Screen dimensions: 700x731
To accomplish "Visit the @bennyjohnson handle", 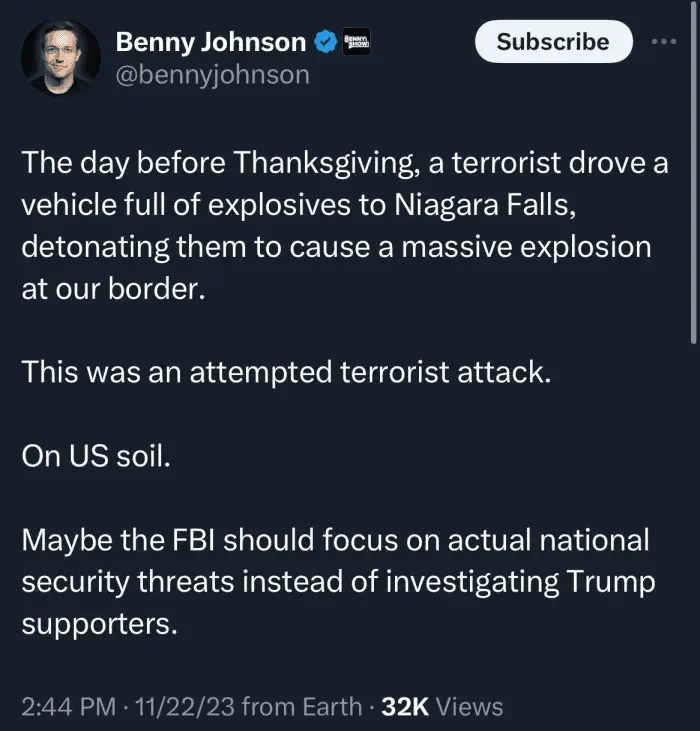I will coord(213,74).
